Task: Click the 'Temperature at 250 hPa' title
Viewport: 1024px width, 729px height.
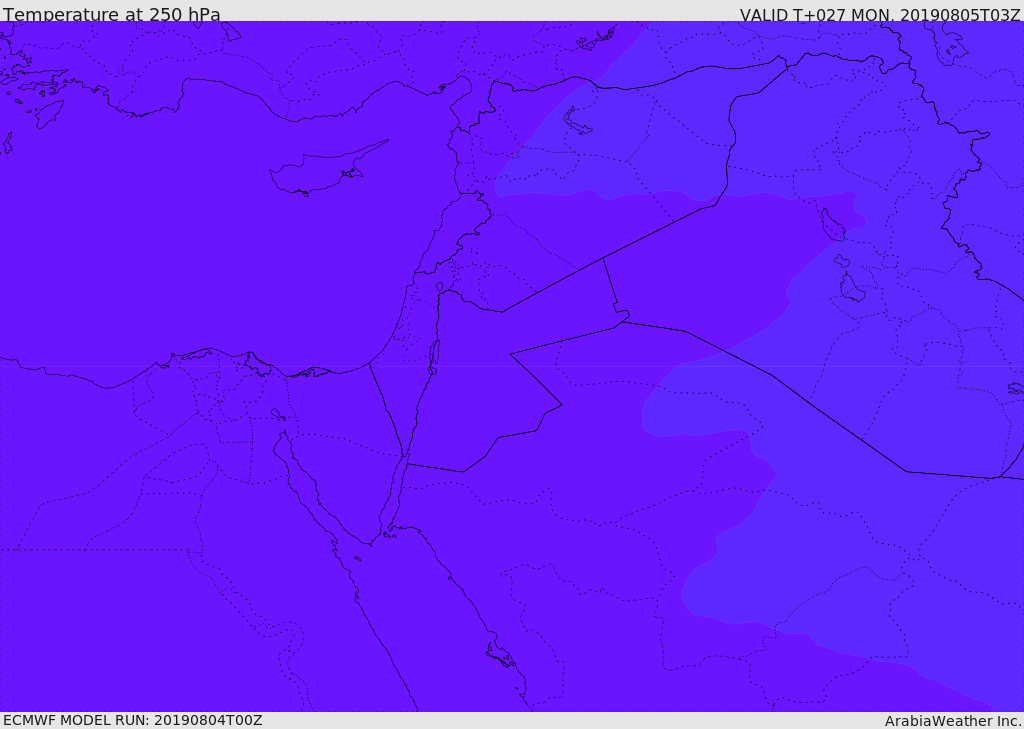Action: [x=112, y=14]
